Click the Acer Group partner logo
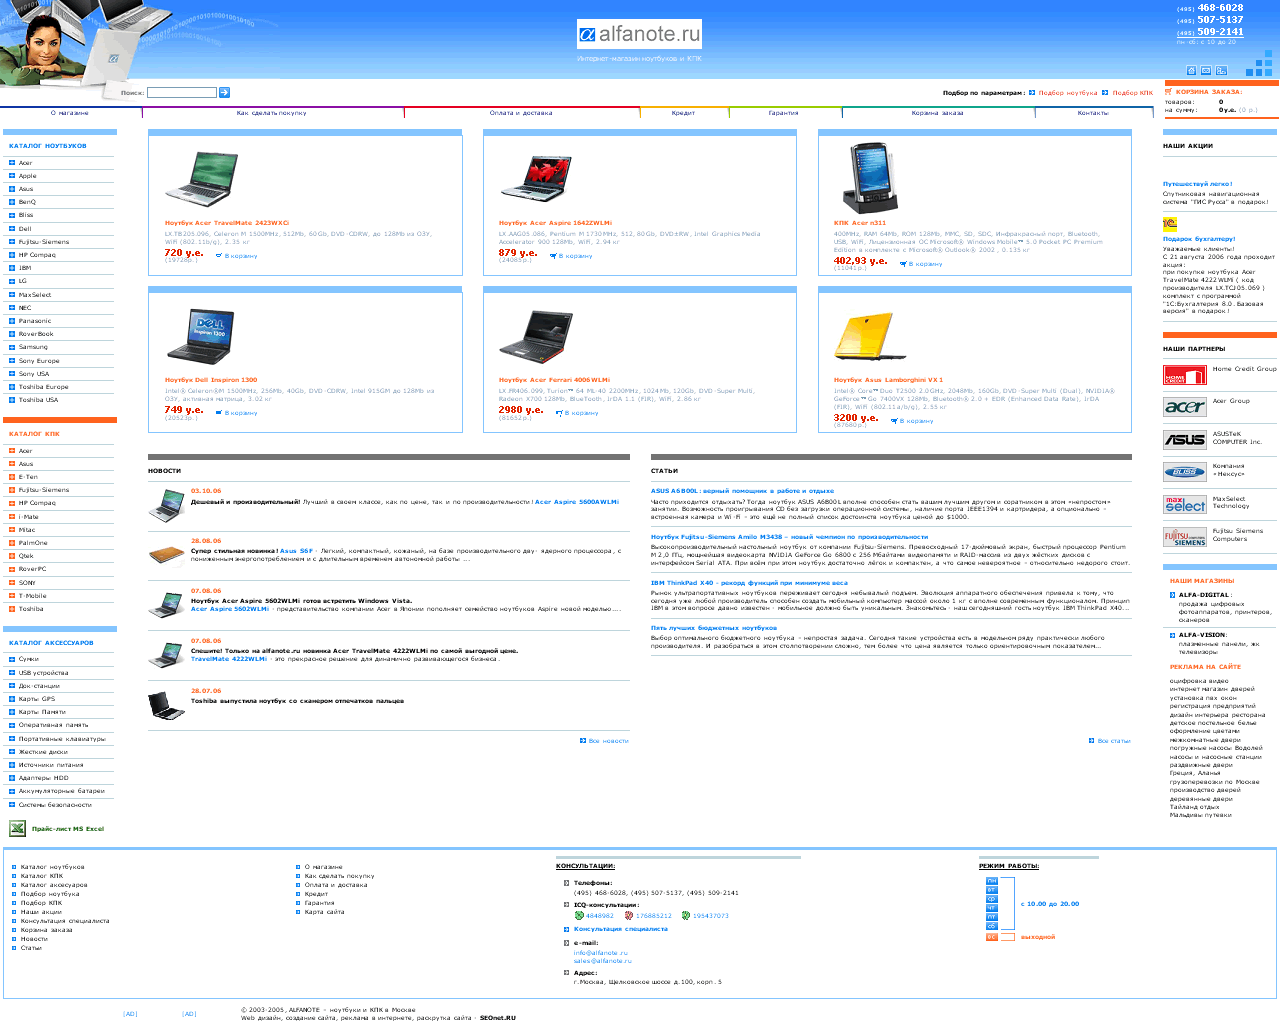Image resolution: width=1280 pixels, height=1024 pixels. point(1185,407)
